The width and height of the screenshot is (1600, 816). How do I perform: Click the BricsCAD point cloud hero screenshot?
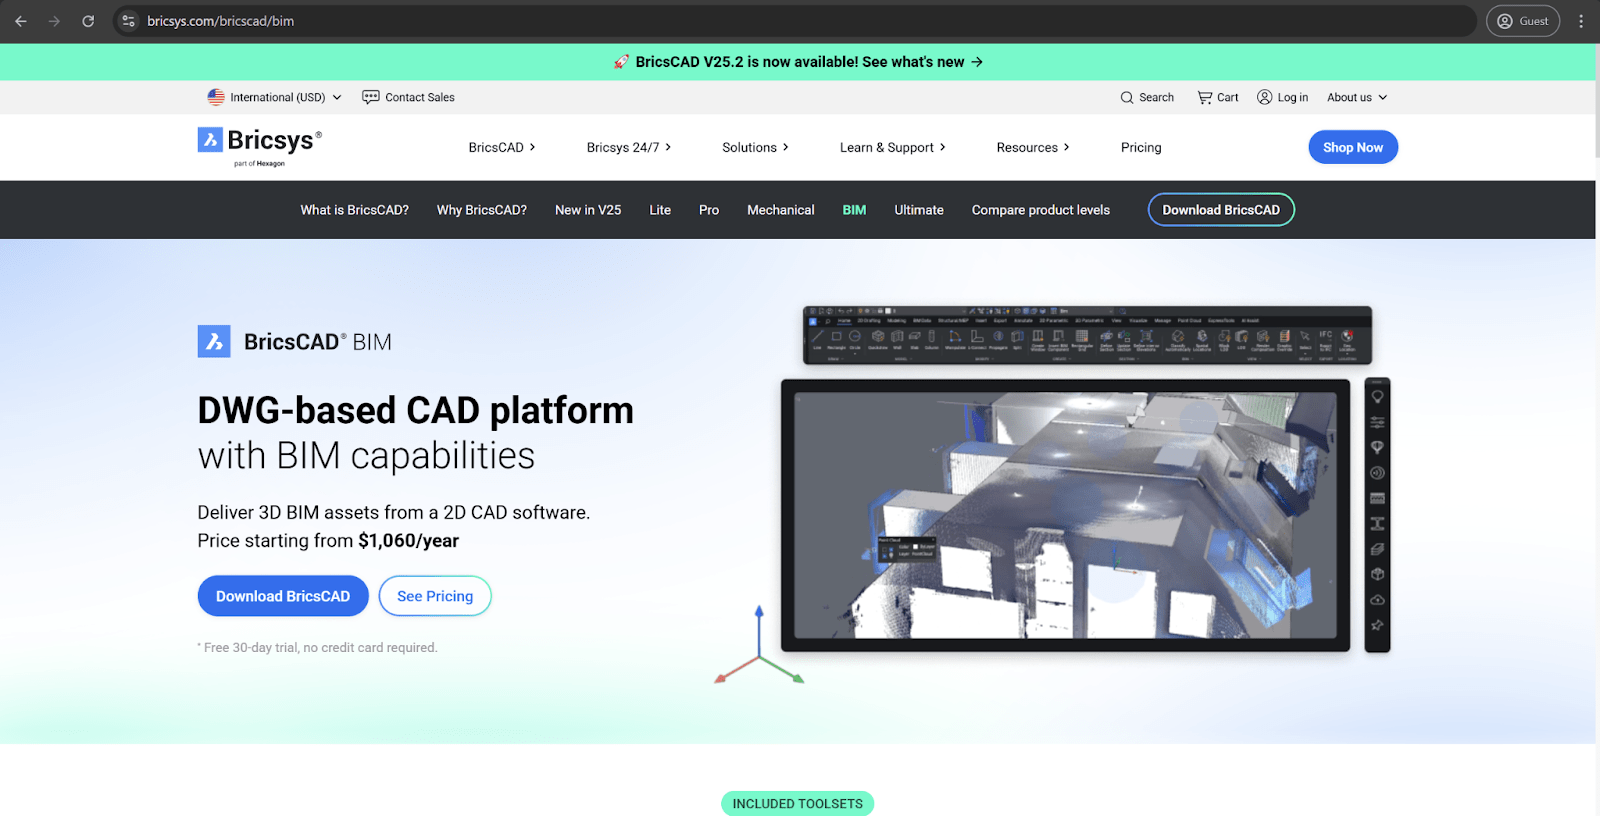click(x=1065, y=515)
